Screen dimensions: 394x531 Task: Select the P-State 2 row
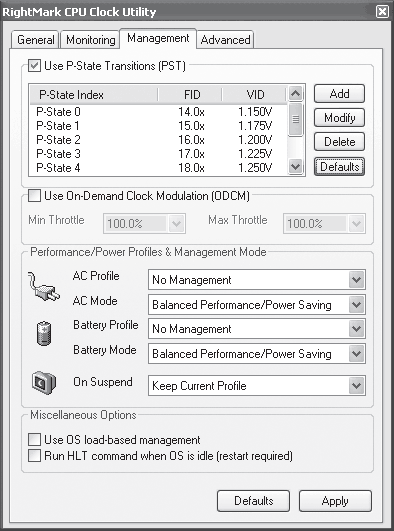(x=158, y=140)
